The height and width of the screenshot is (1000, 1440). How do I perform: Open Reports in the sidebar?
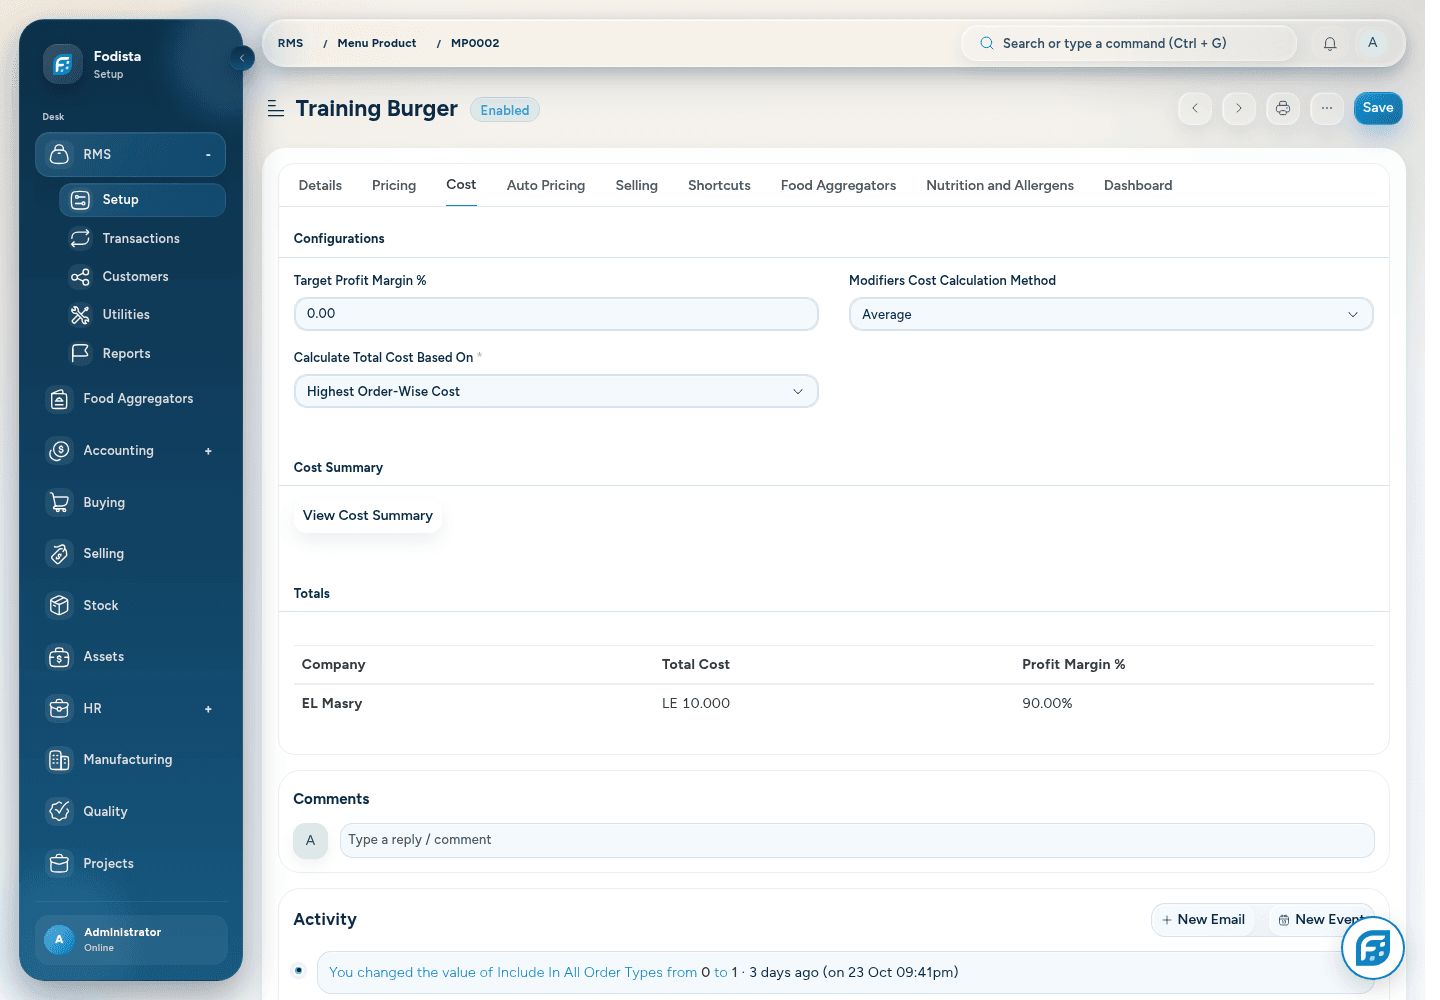[x=142, y=353]
